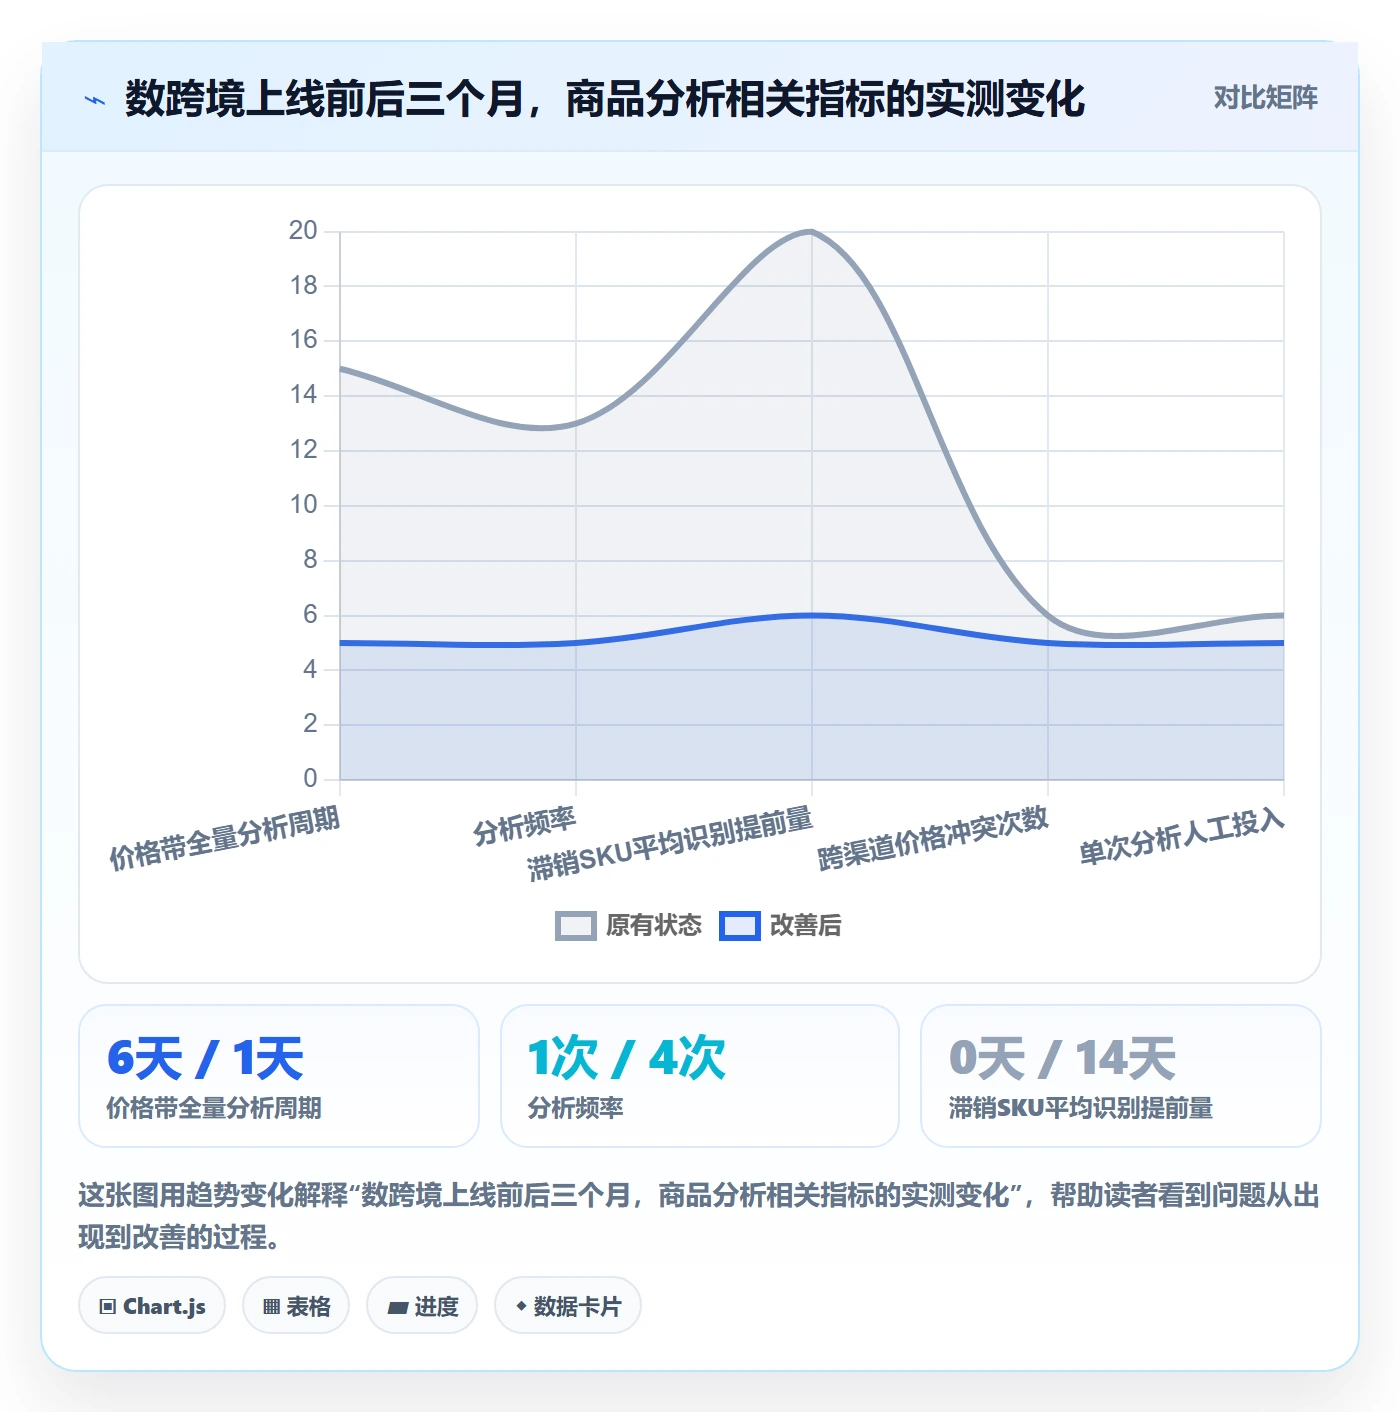Click the 滞销SKU平均识别提前量 card caption

tap(1081, 1108)
